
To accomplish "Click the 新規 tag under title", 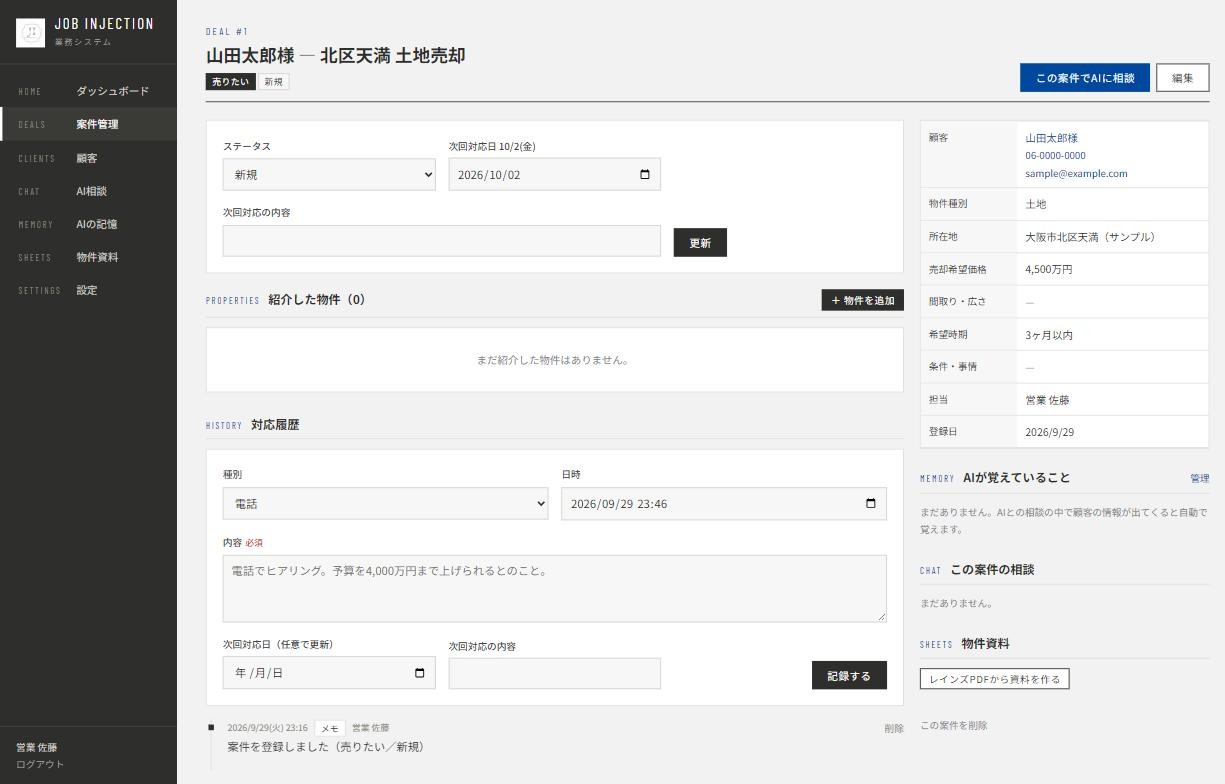I will (x=273, y=82).
